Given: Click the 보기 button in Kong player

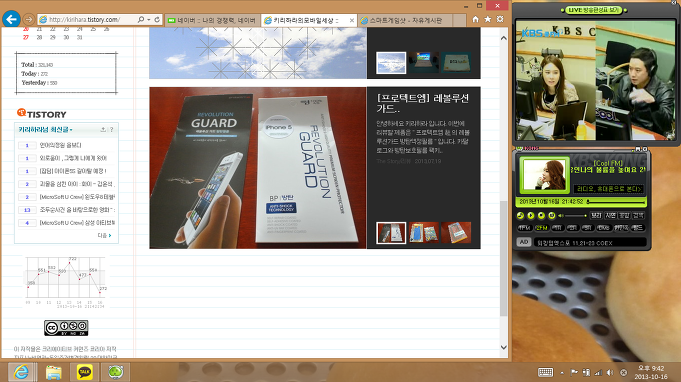Looking at the screenshot, I should [596, 215].
